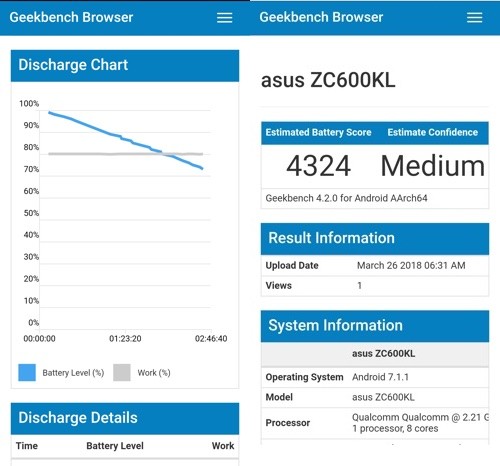Select the System Information header
This screenshot has width=500, height=466.
click(375, 326)
